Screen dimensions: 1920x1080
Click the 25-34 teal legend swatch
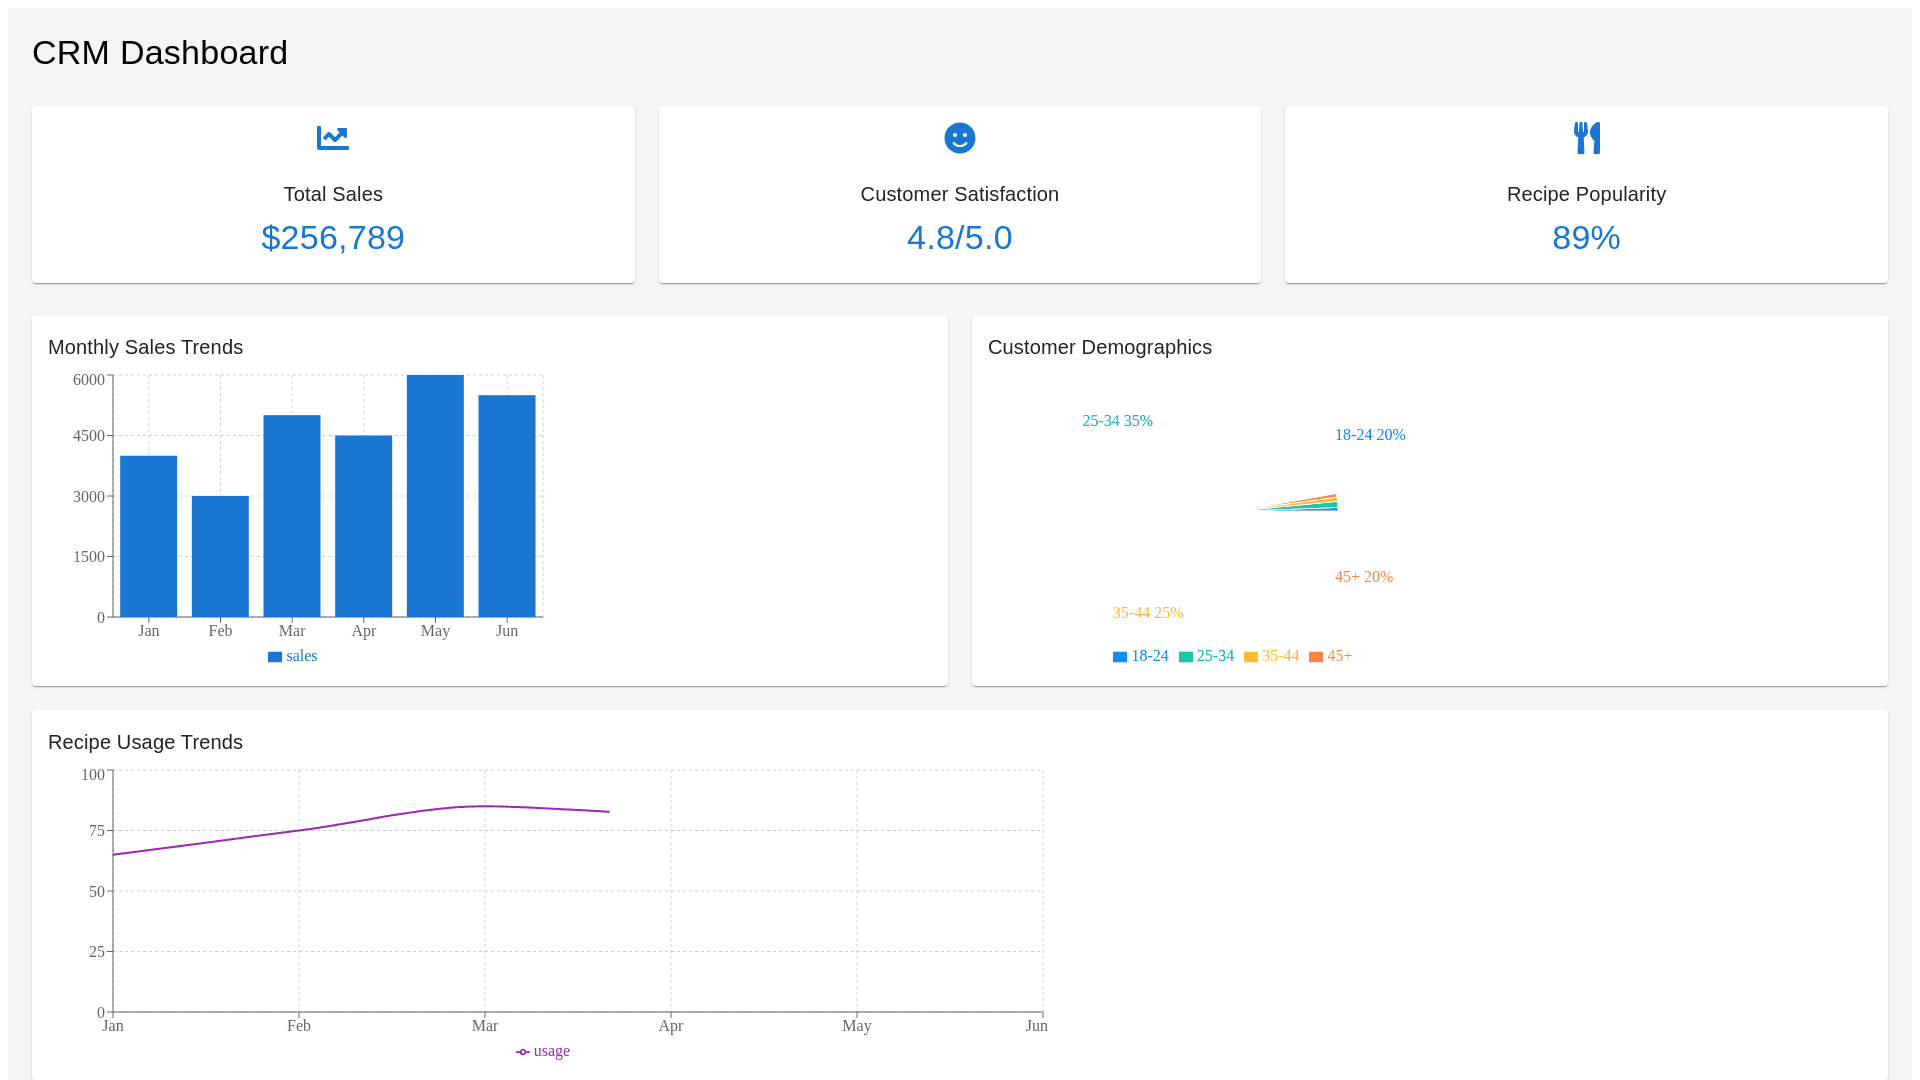click(1186, 657)
